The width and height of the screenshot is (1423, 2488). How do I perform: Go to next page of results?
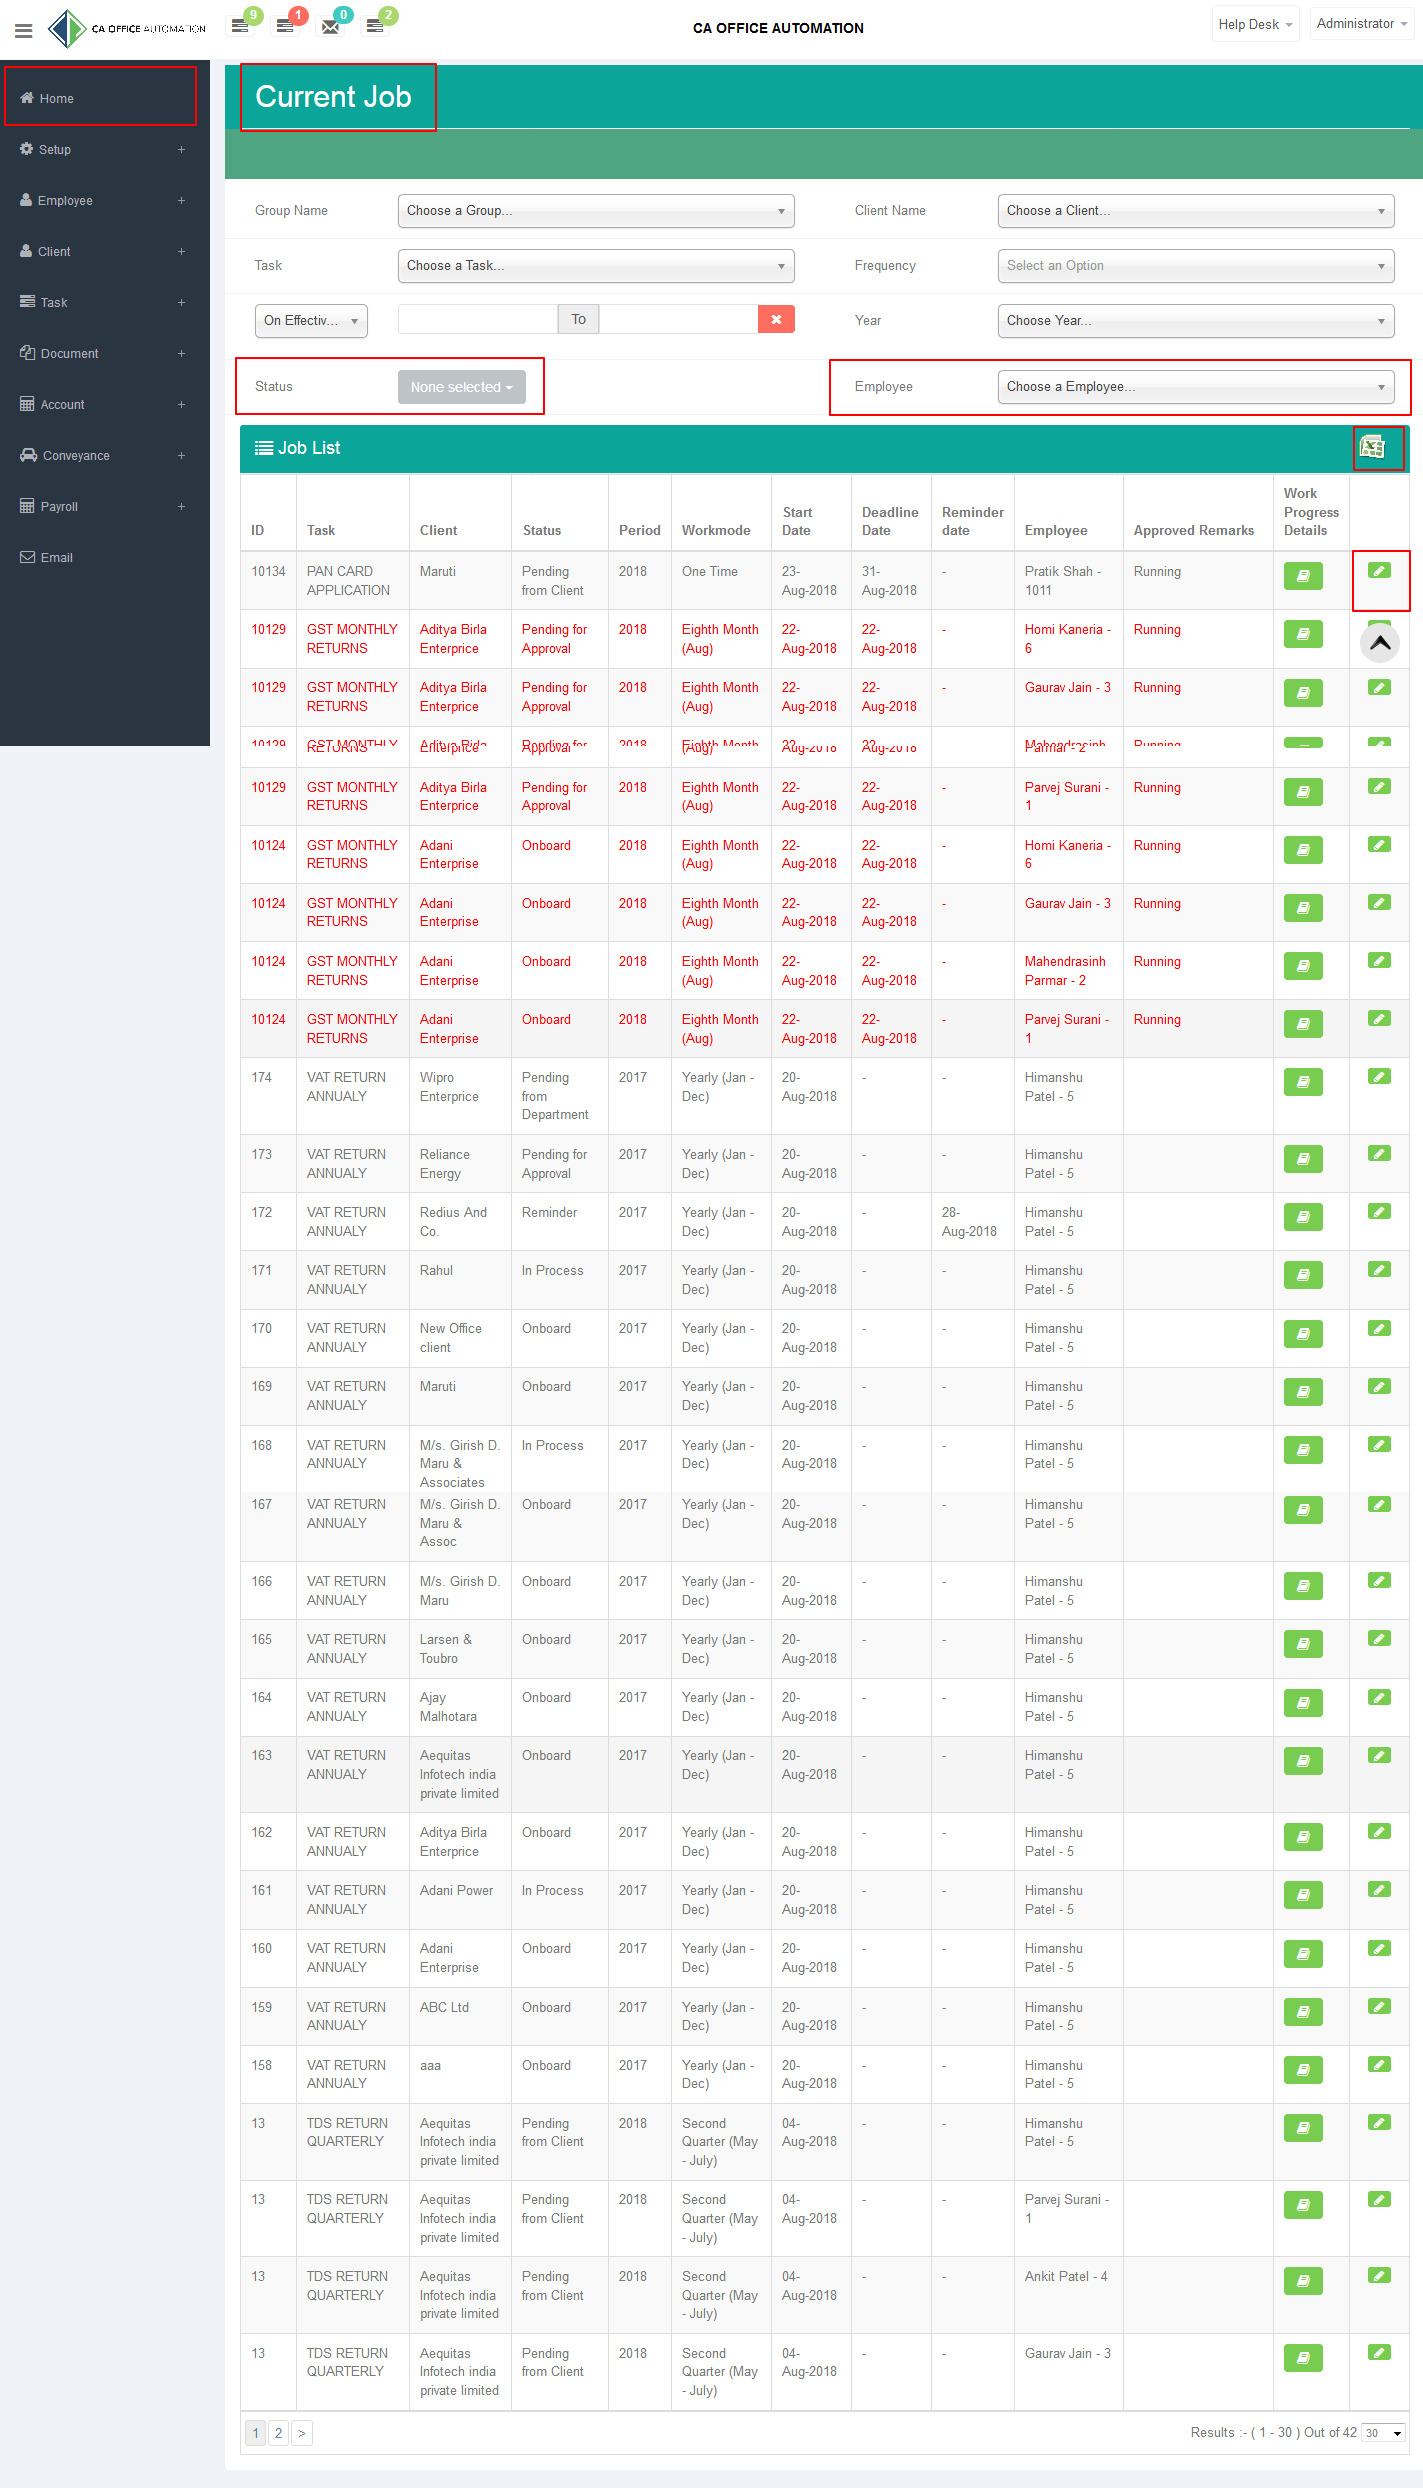click(301, 2433)
